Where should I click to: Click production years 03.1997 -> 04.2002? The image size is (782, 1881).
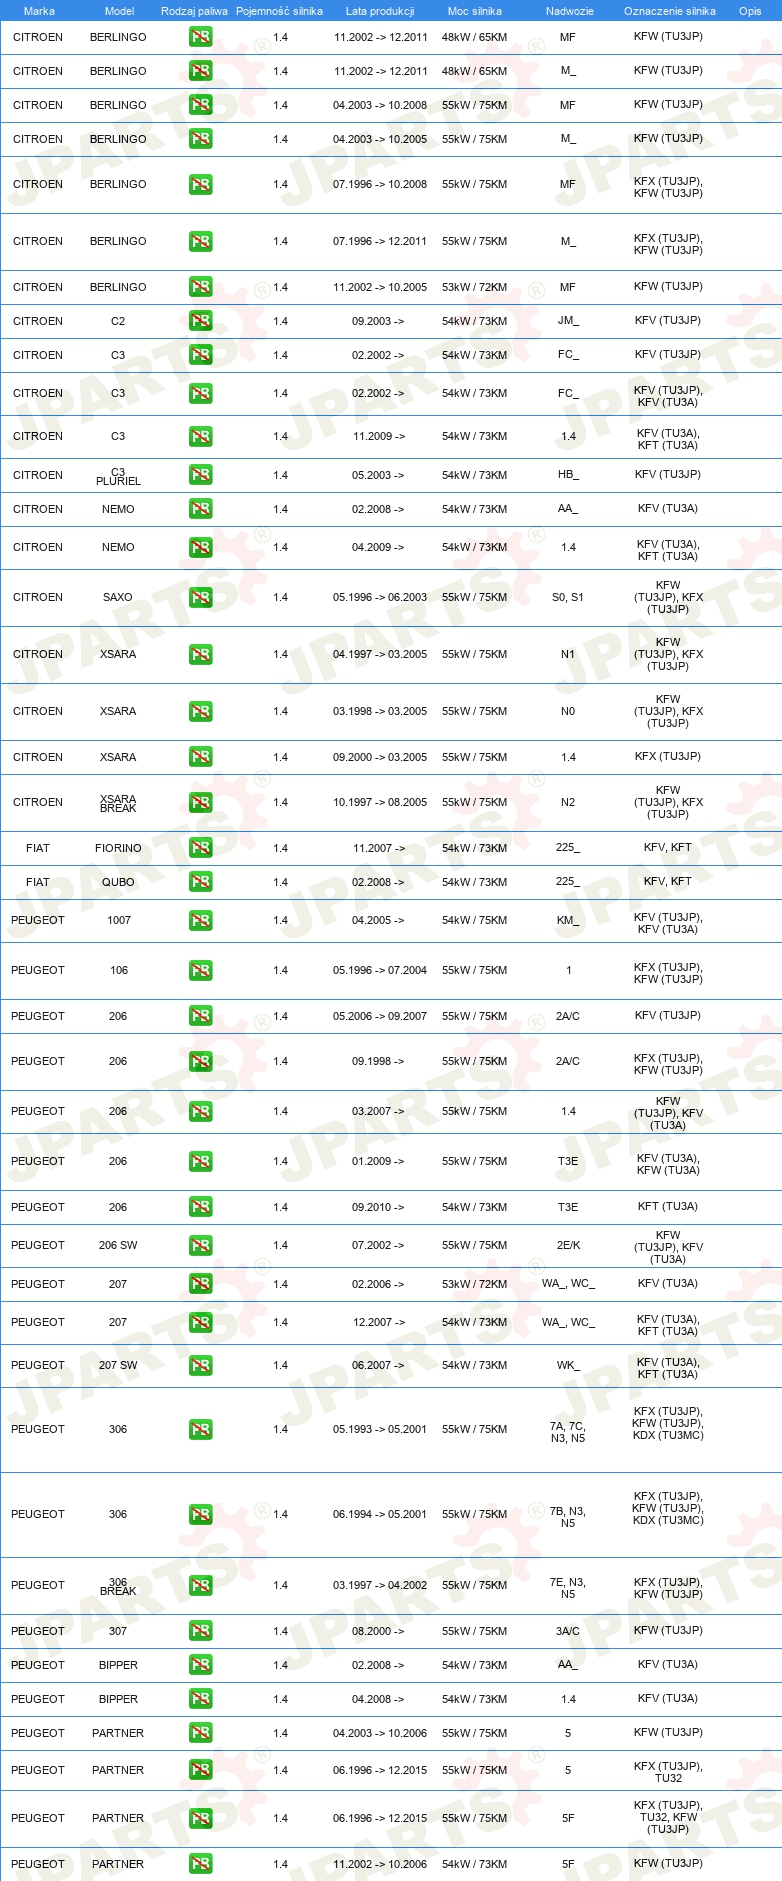point(380,1585)
